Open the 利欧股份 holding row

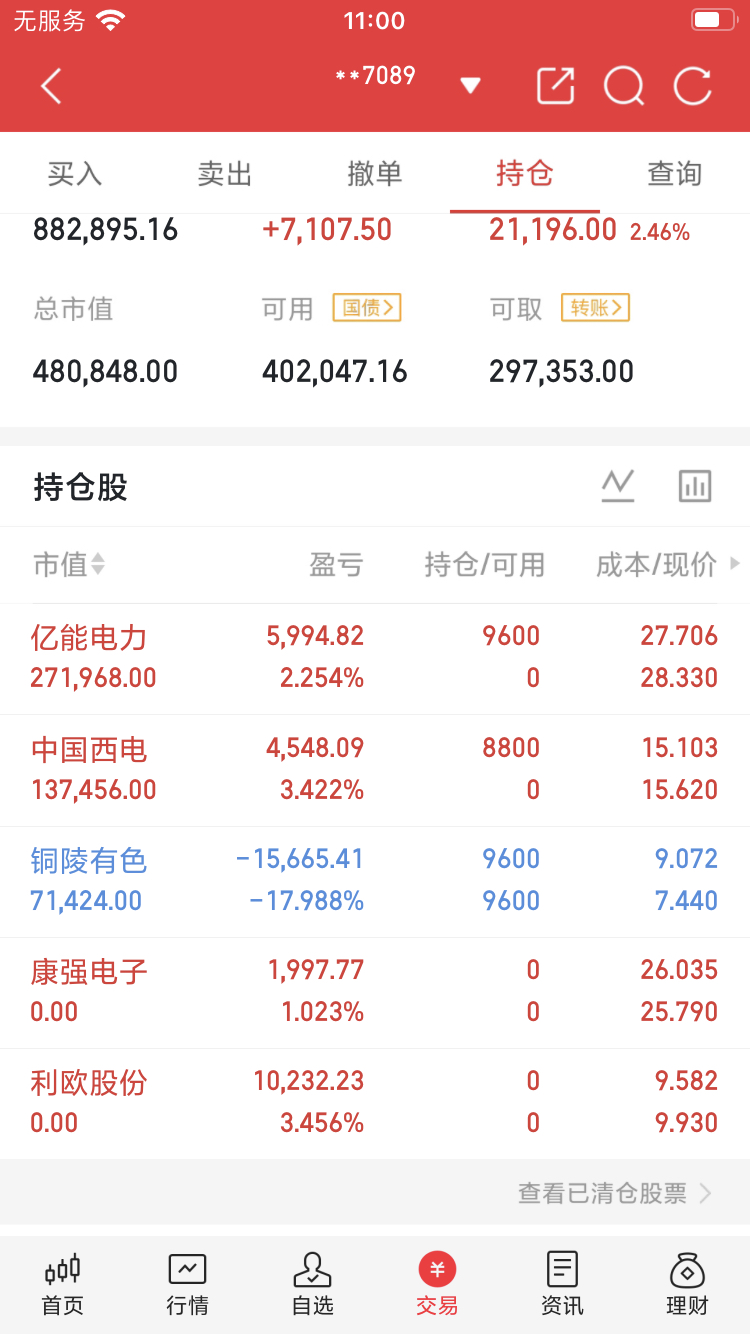[x=375, y=1103]
